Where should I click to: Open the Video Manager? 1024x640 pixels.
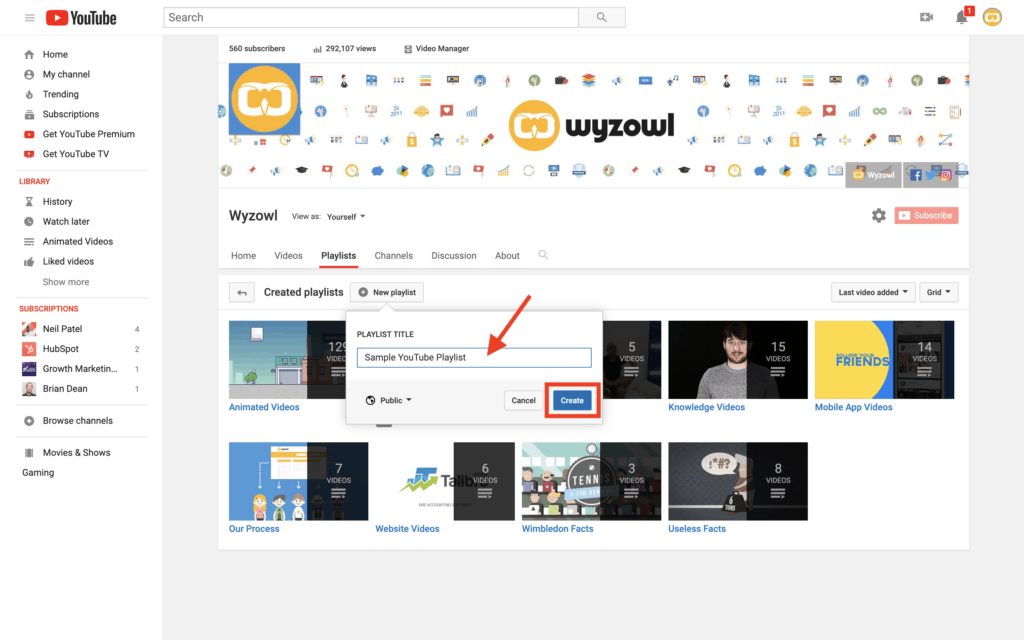click(x=436, y=48)
